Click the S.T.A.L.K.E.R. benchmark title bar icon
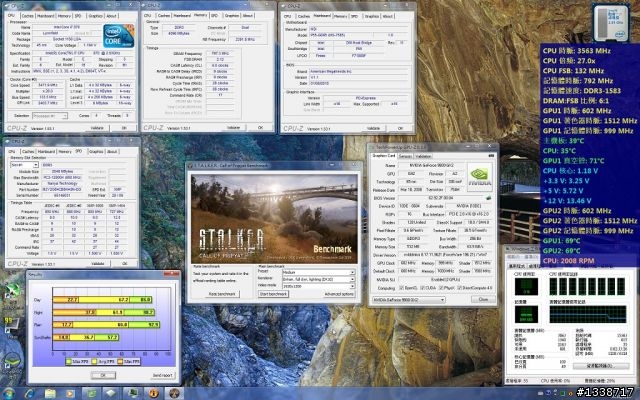The height and width of the screenshot is (400, 640). (190, 165)
